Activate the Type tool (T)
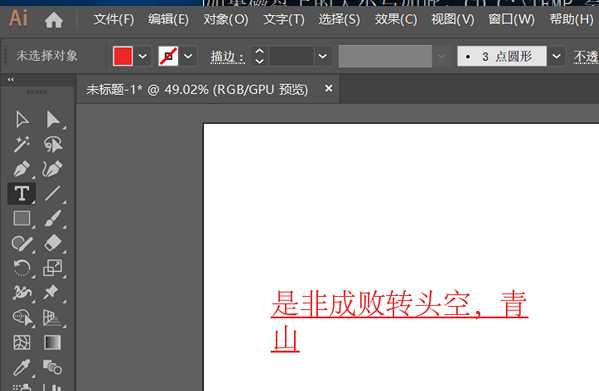The image size is (599, 391). click(22, 194)
